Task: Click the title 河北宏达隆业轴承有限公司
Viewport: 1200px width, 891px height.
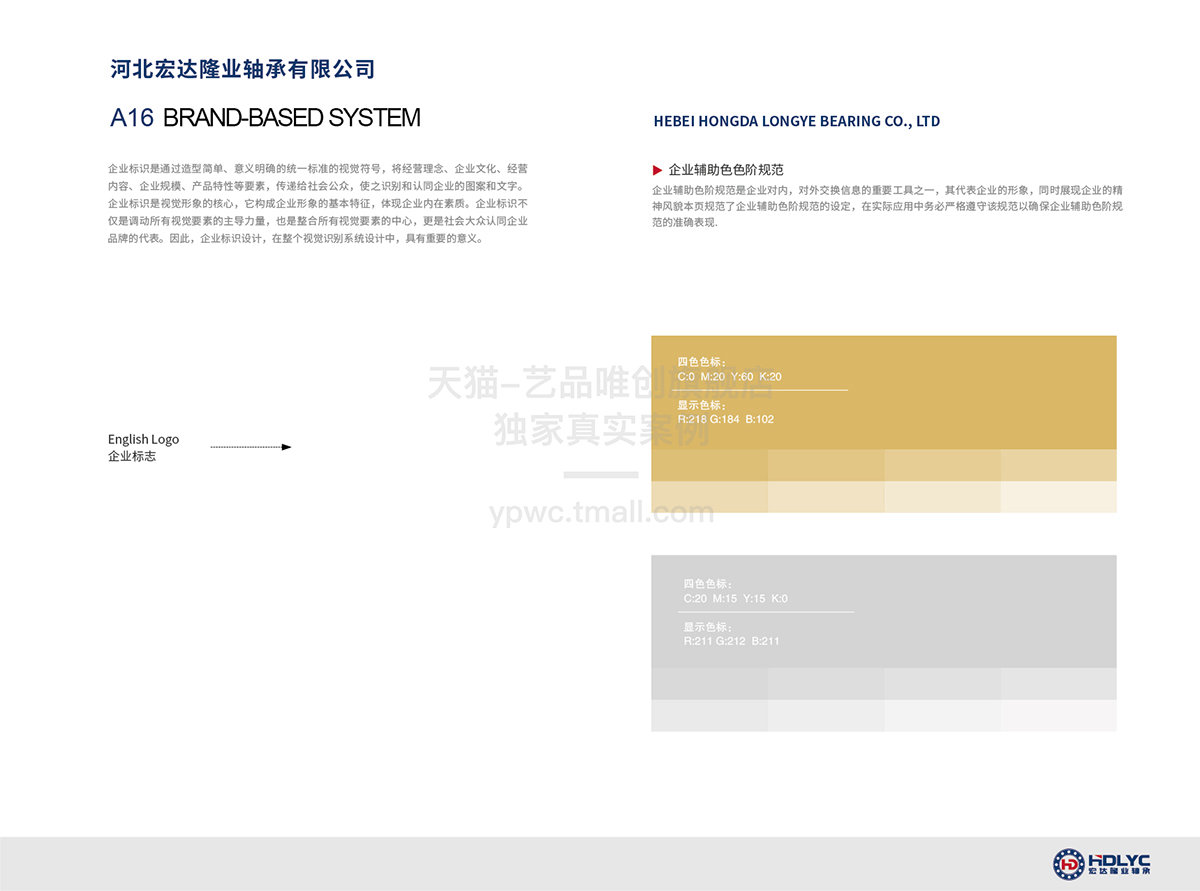Action: click(x=243, y=69)
